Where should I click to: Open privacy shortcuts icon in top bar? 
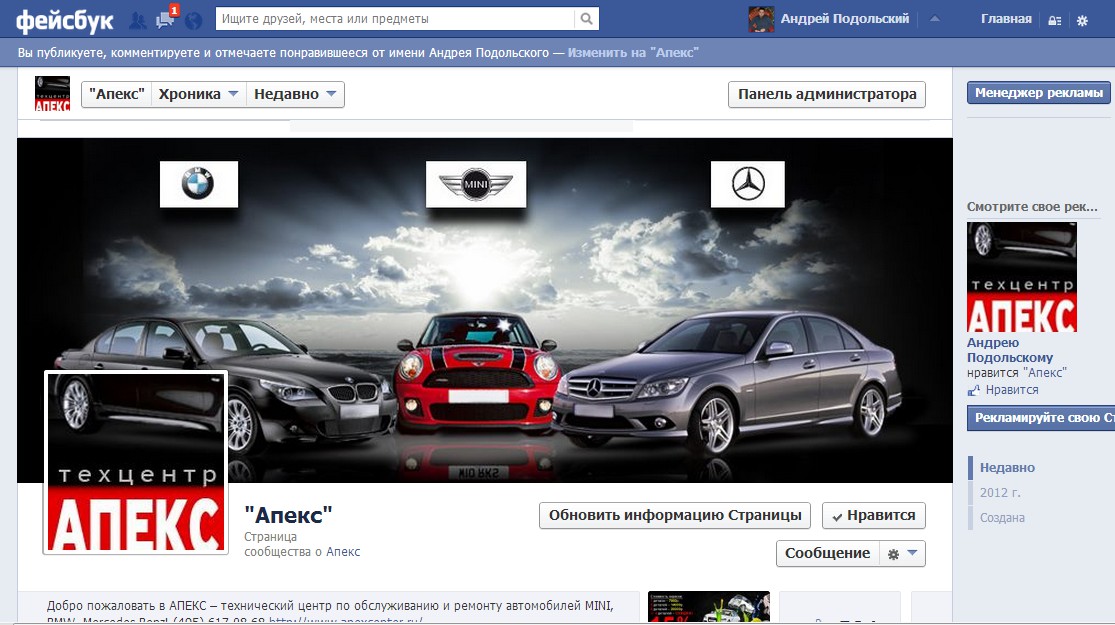click(x=1055, y=21)
